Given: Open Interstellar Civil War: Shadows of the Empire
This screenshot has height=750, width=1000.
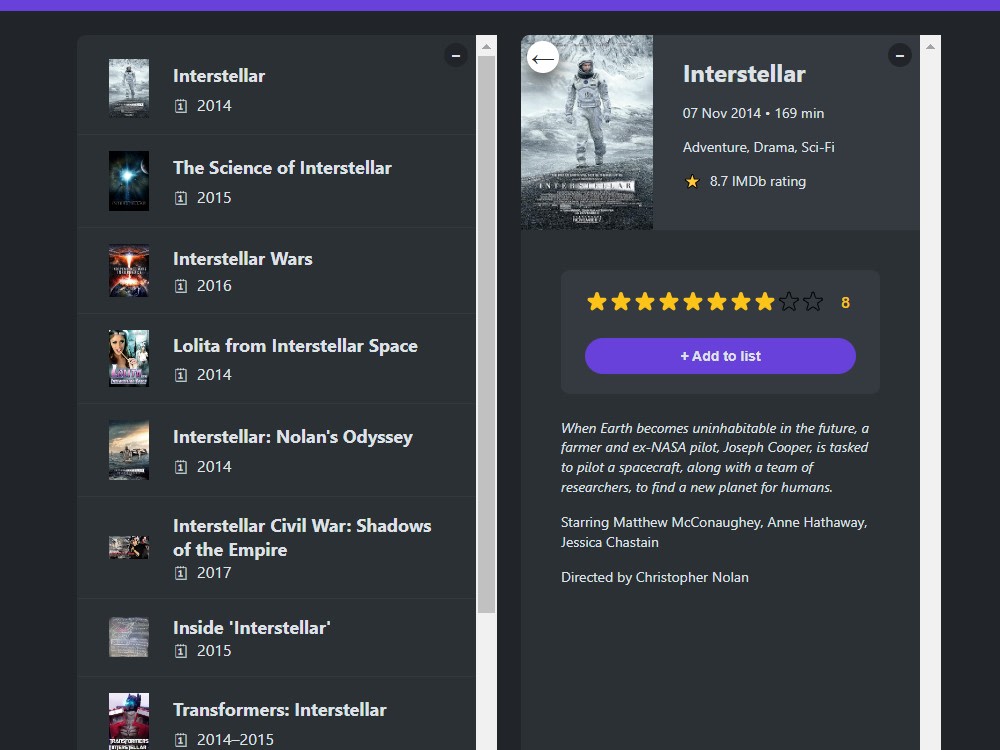Looking at the screenshot, I should coord(276,548).
